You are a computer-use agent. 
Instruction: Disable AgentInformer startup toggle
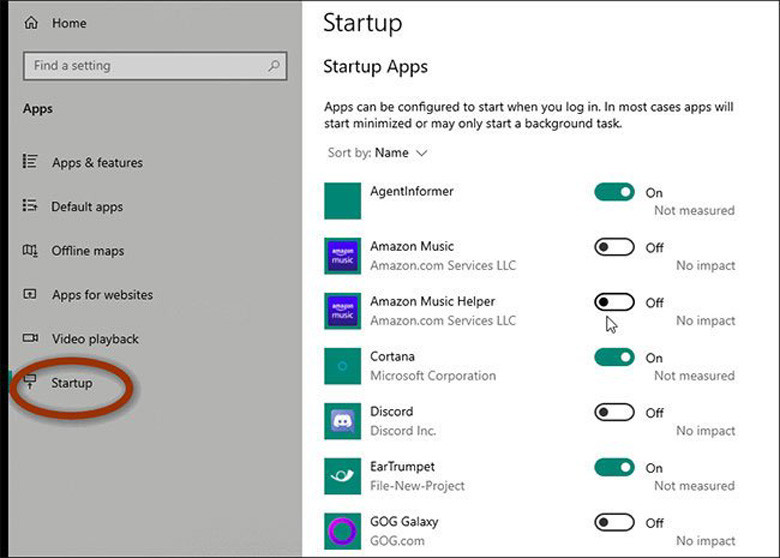614,192
